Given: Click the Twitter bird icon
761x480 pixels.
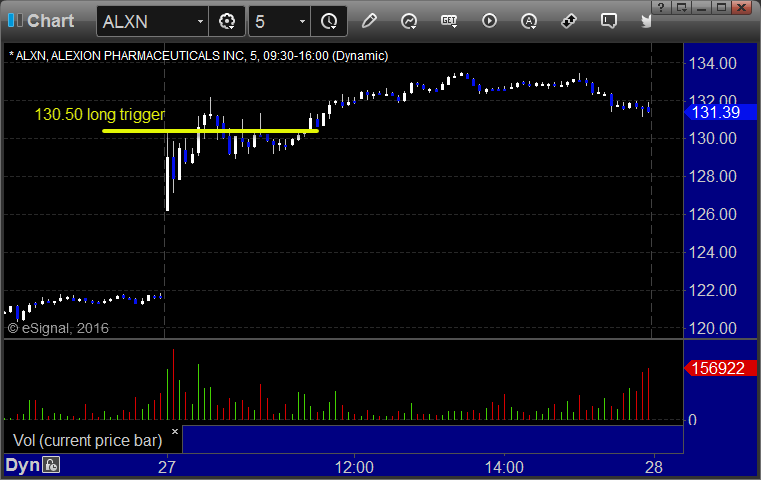Looking at the screenshot, I should 646,21.
